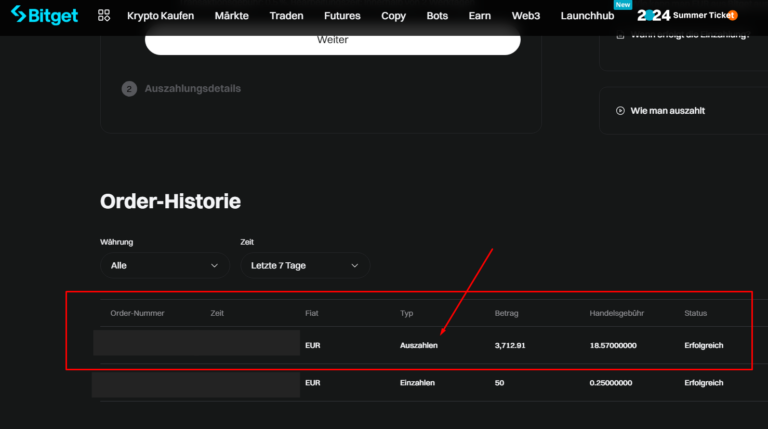
Task: Click the Bitget logo
Action: 47,15
